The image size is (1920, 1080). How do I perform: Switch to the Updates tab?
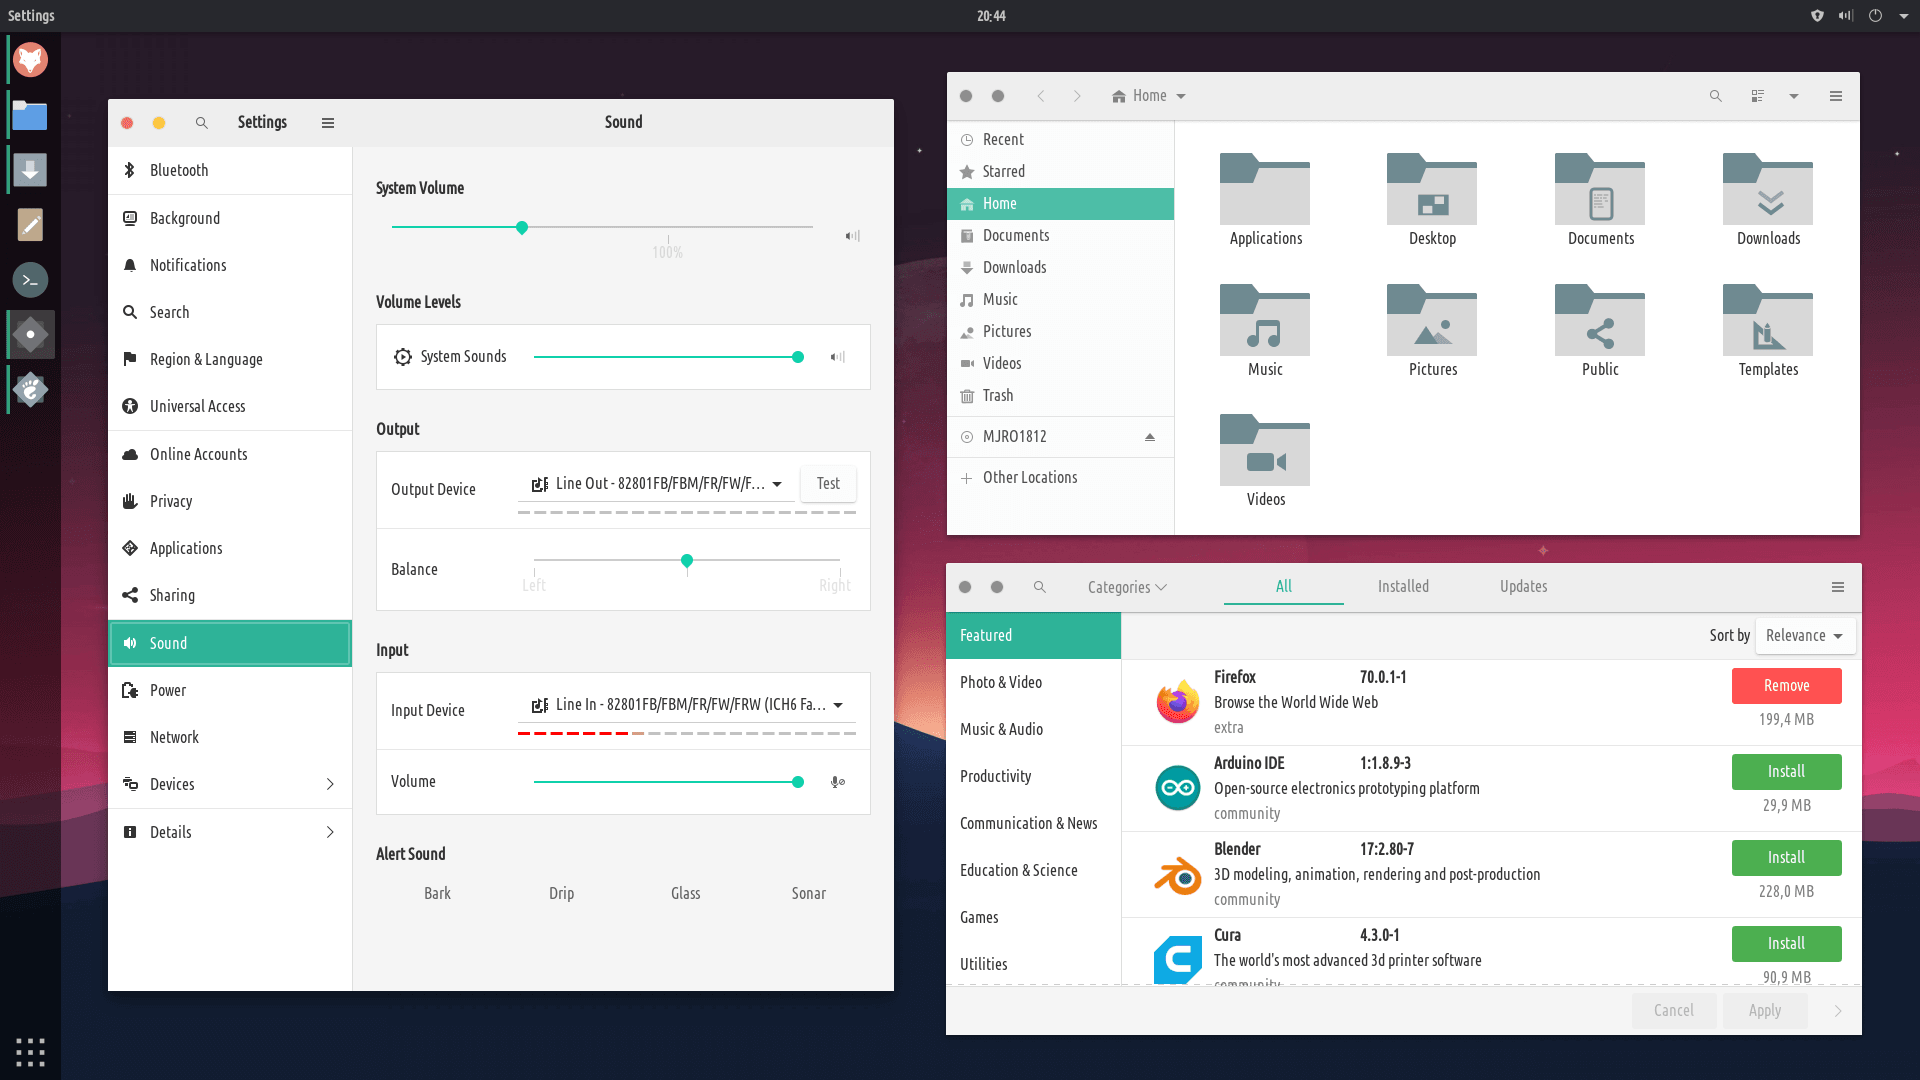coord(1523,587)
